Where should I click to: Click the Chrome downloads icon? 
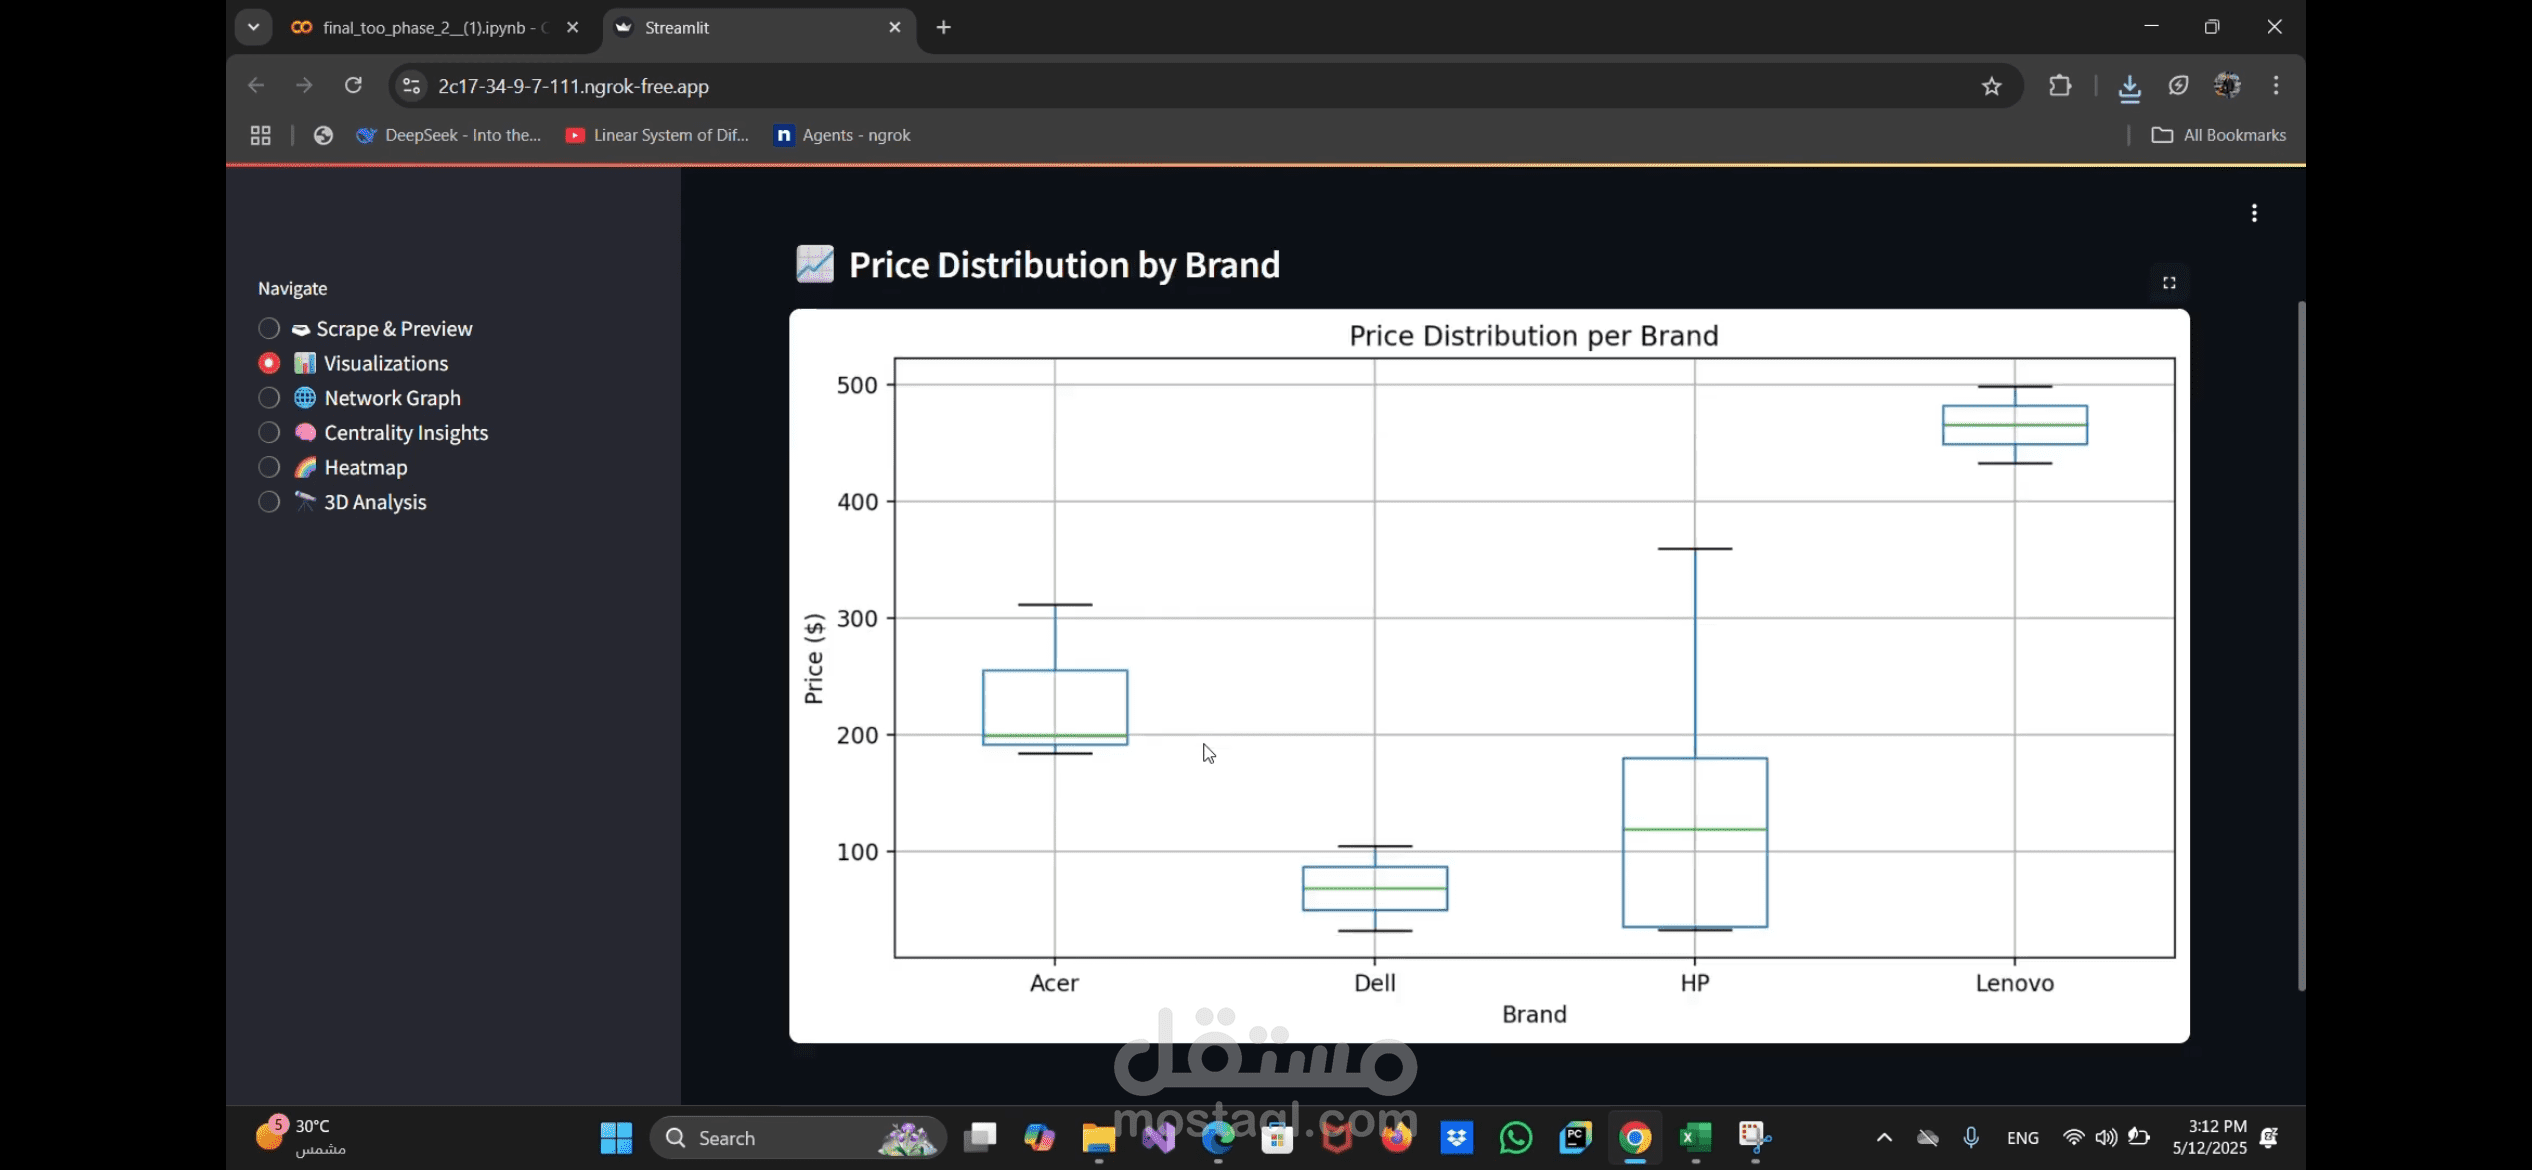2129,87
